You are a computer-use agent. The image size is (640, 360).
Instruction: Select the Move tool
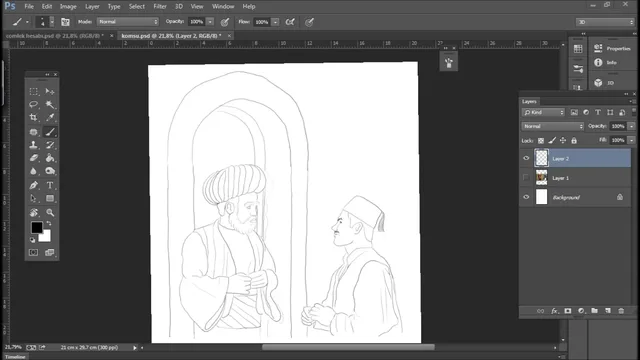pyautogui.click(x=50, y=91)
